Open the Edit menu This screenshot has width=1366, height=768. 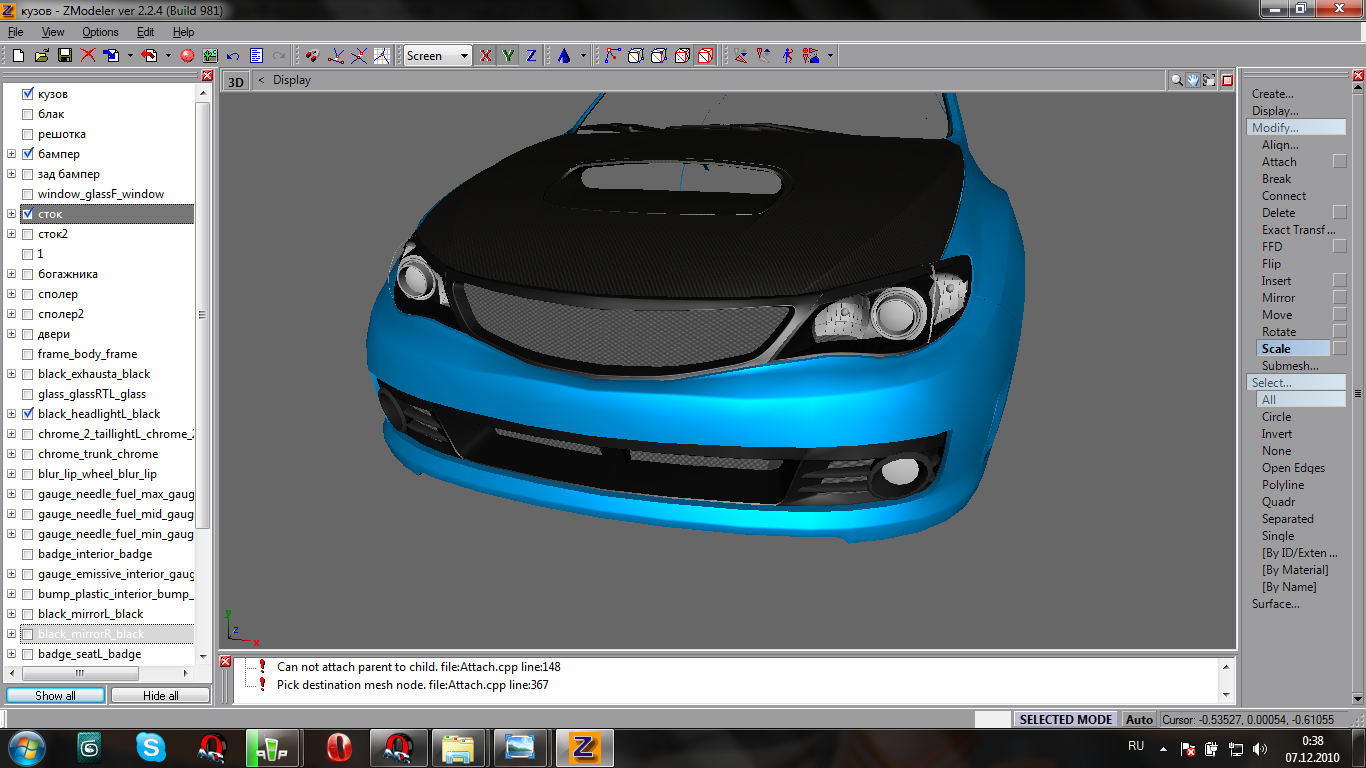point(145,32)
